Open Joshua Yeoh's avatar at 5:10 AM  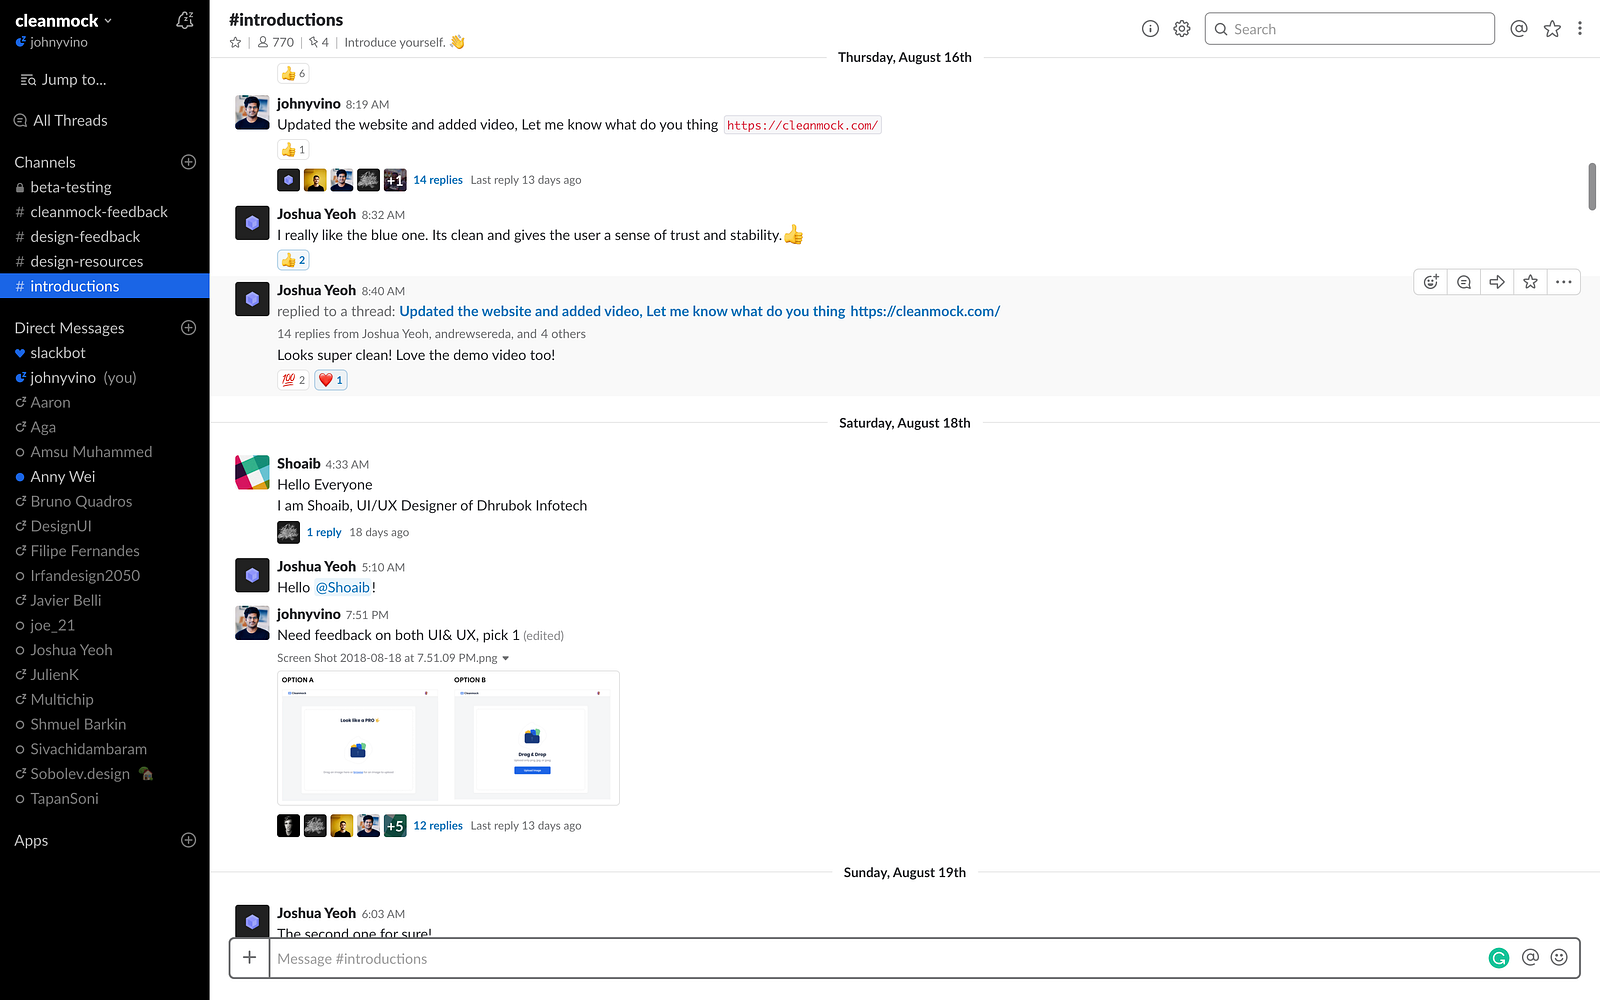pos(252,576)
